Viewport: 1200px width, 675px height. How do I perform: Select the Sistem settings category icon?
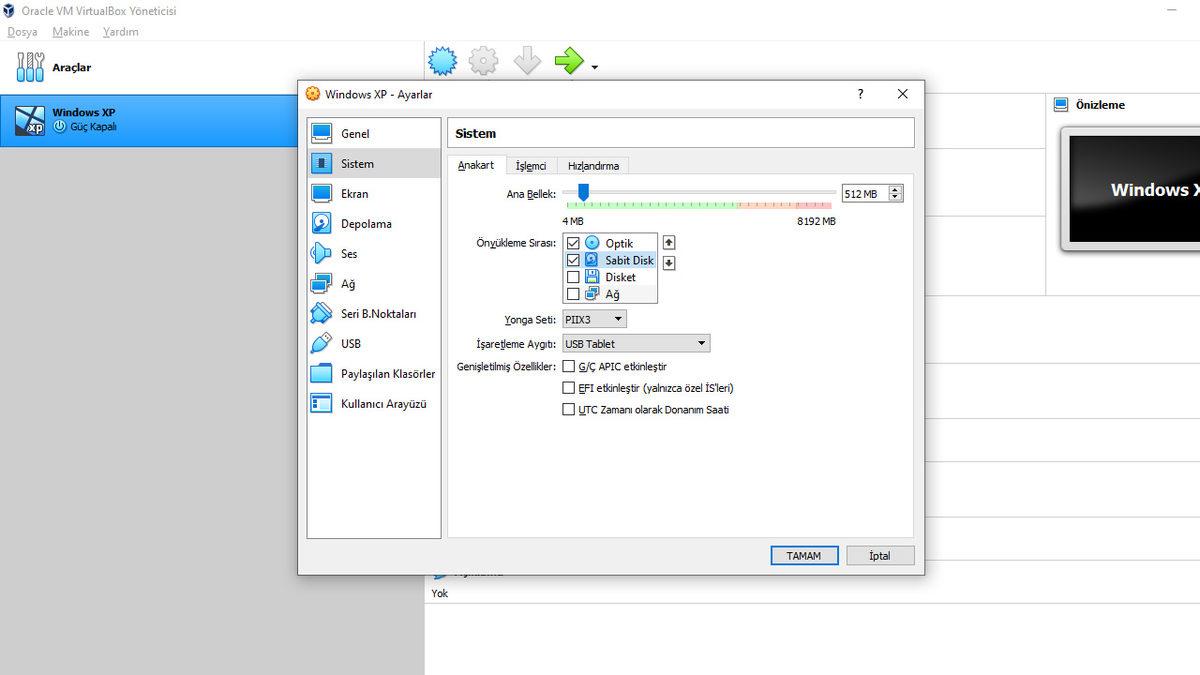[x=324, y=163]
